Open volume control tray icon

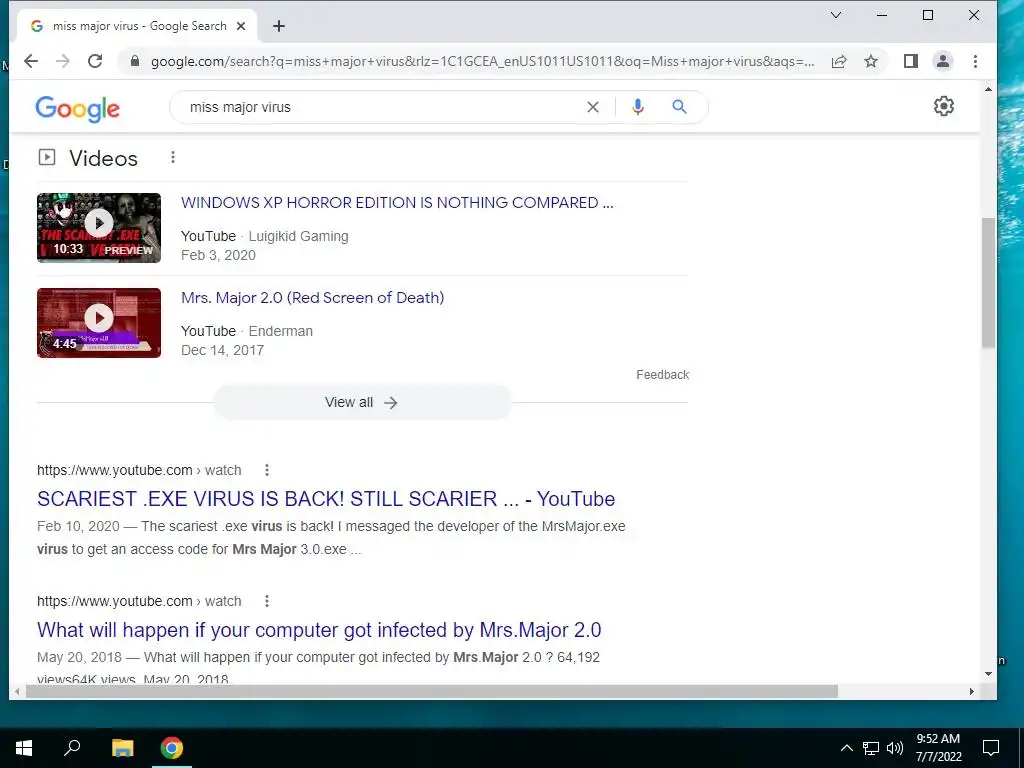point(895,748)
